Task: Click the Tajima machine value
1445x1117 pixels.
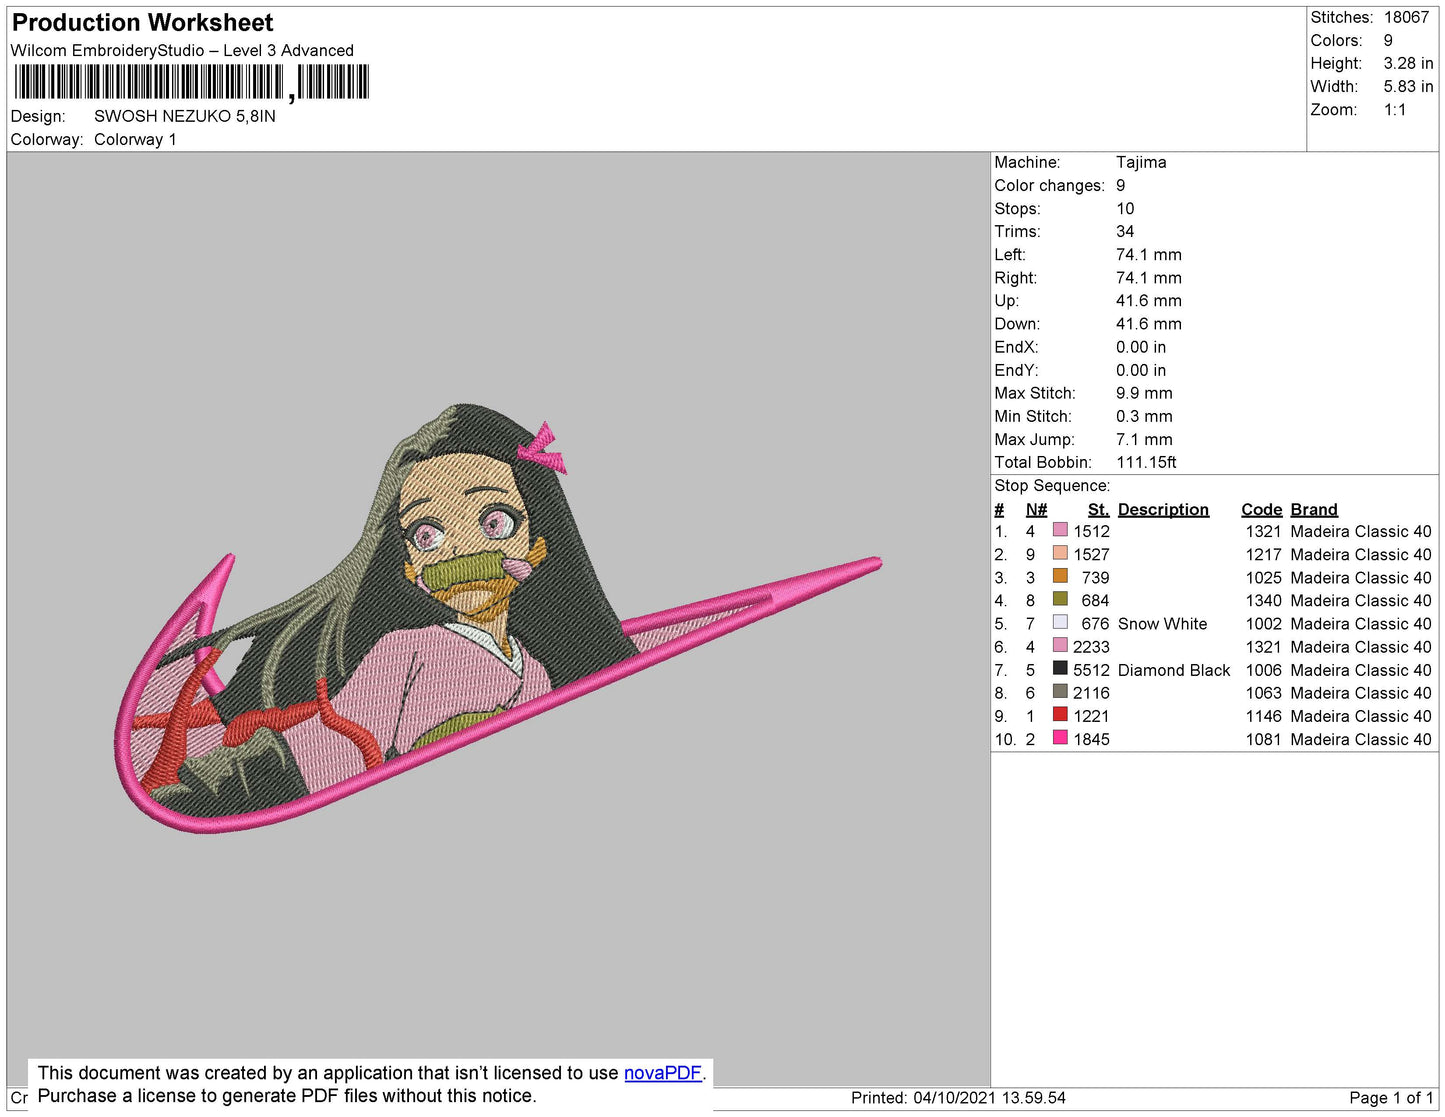Action: 1141,162
